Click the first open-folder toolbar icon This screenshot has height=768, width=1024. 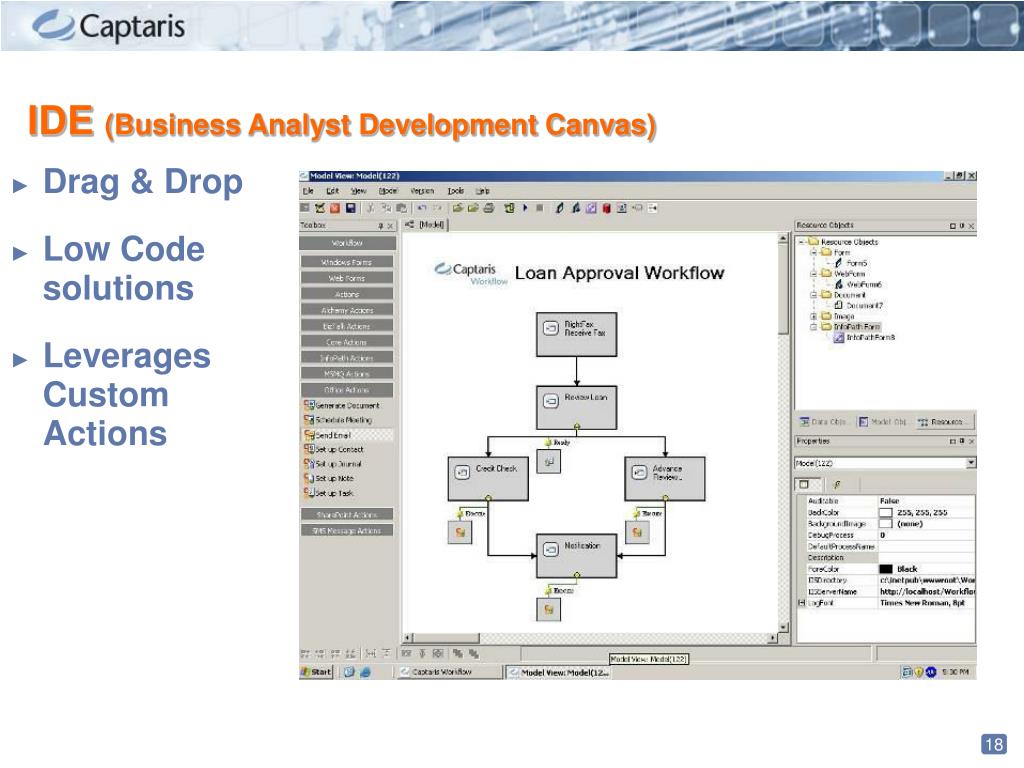point(458,208)
